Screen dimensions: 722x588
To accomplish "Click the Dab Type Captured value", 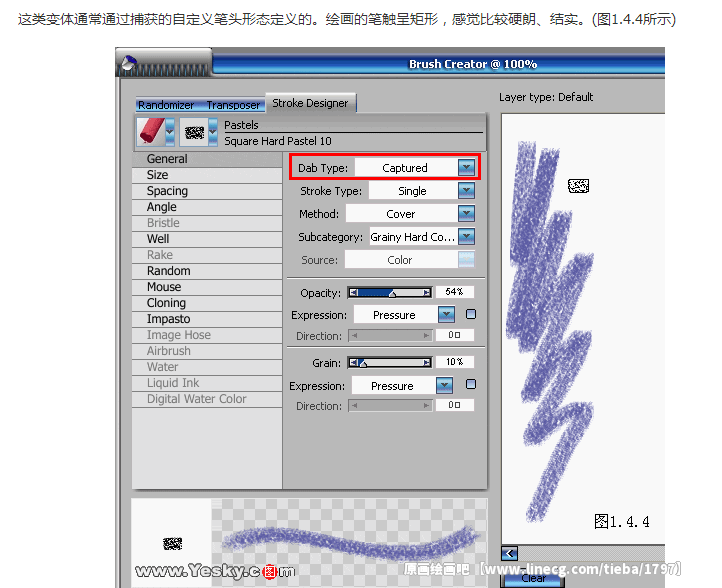I will (405, 168).
